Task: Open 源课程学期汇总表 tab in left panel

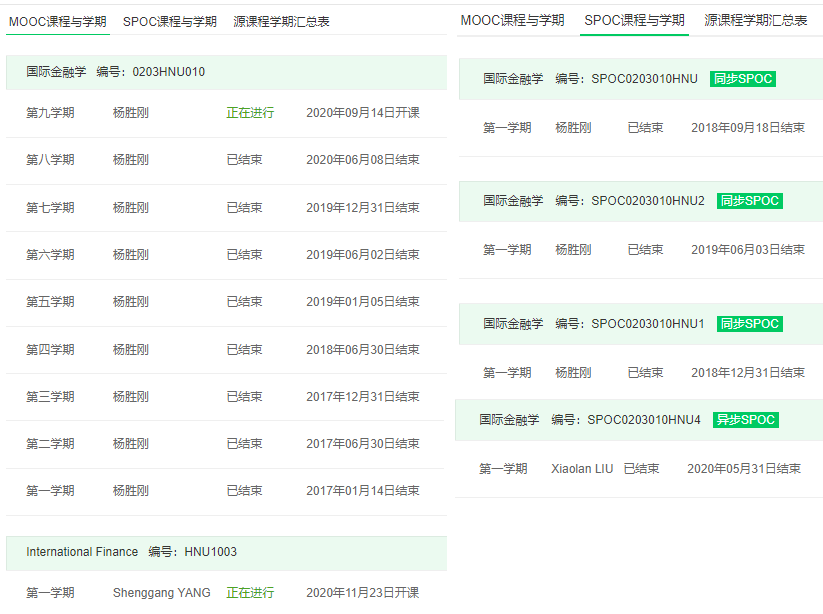Action: coord(281,21)
